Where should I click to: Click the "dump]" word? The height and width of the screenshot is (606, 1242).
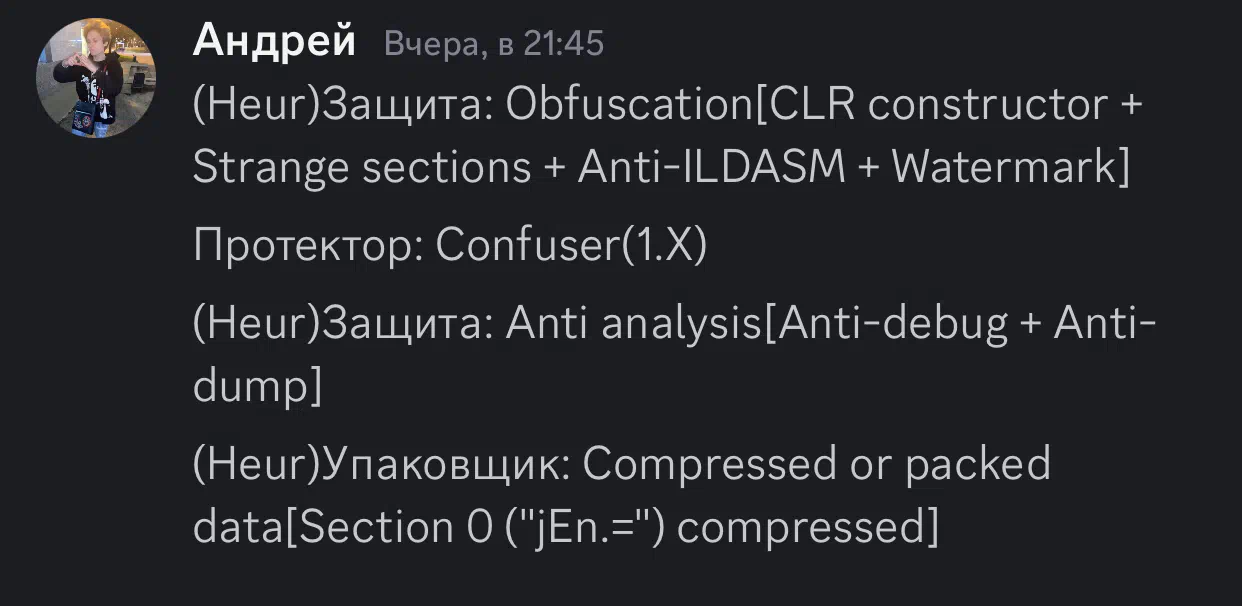[256, 387]
